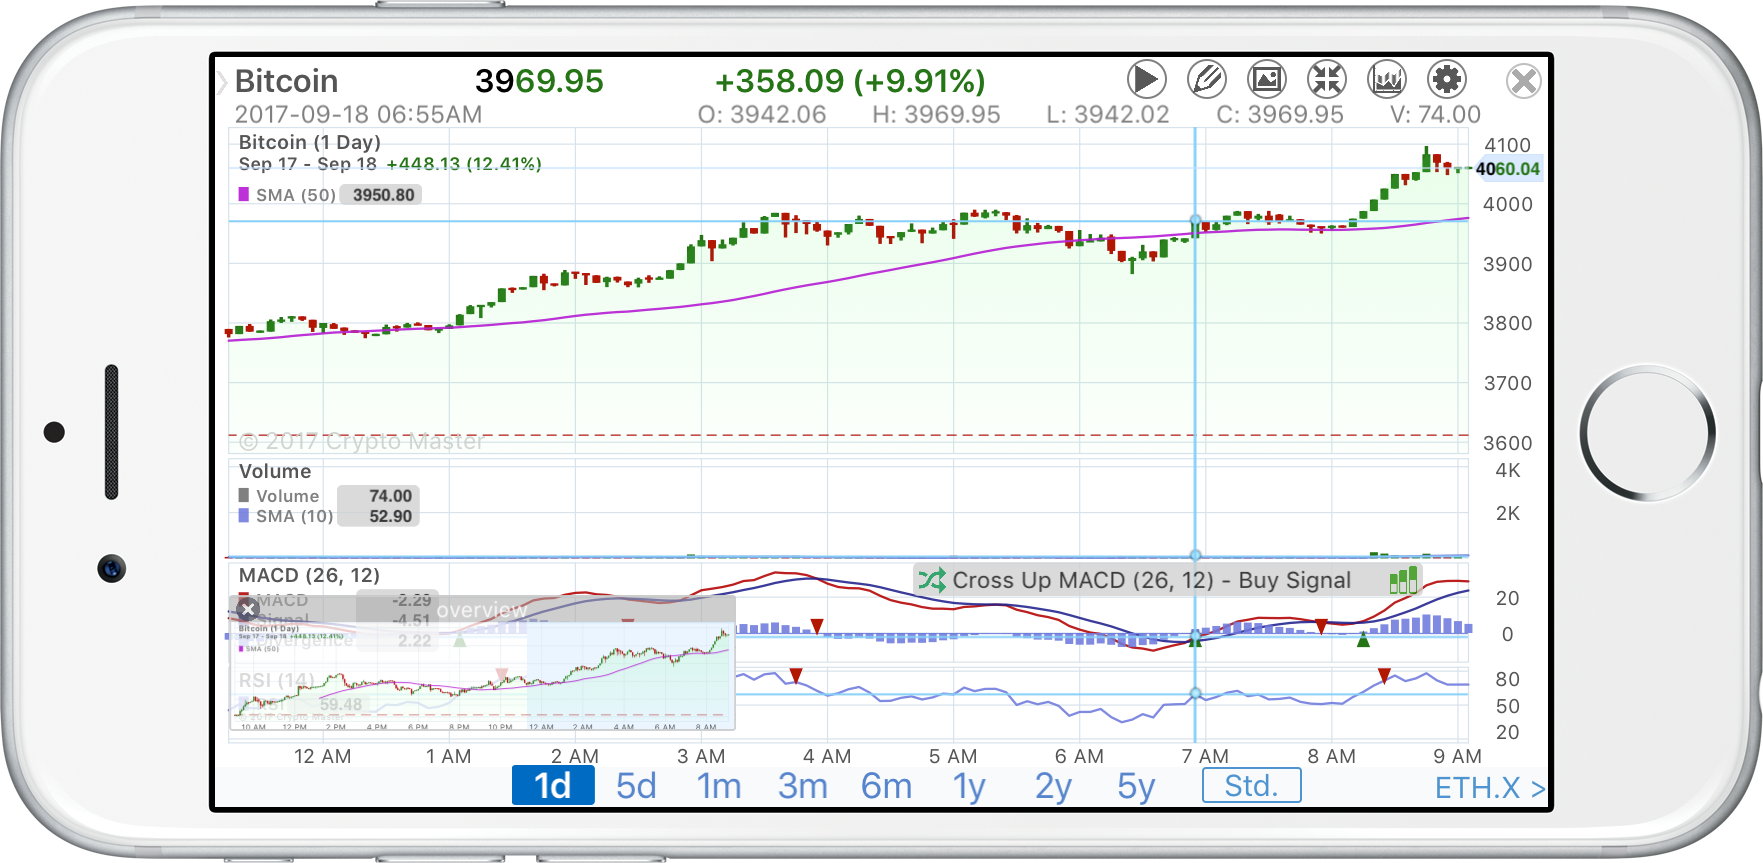The image size is (1763, 863).
Task: Tap the red down-arrow marker on MACD near 8 AM
Action: click(x=1321, y=626)
